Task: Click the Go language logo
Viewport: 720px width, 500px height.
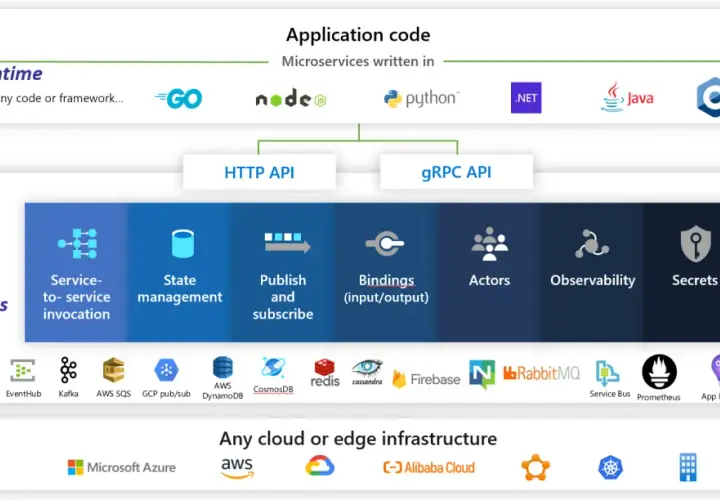Action: tap(178, 98)
